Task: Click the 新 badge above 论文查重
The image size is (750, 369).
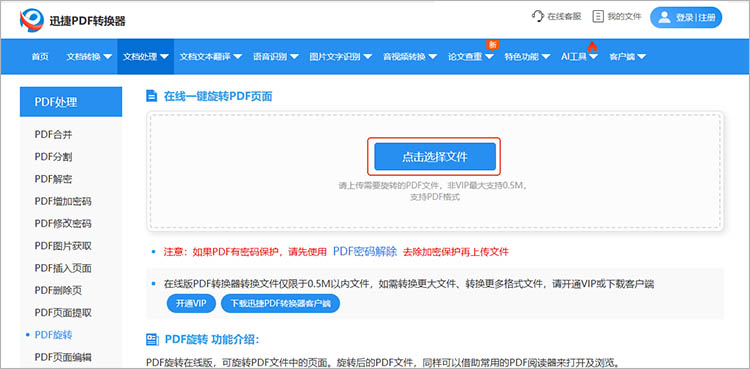Action: click(493, 45)
